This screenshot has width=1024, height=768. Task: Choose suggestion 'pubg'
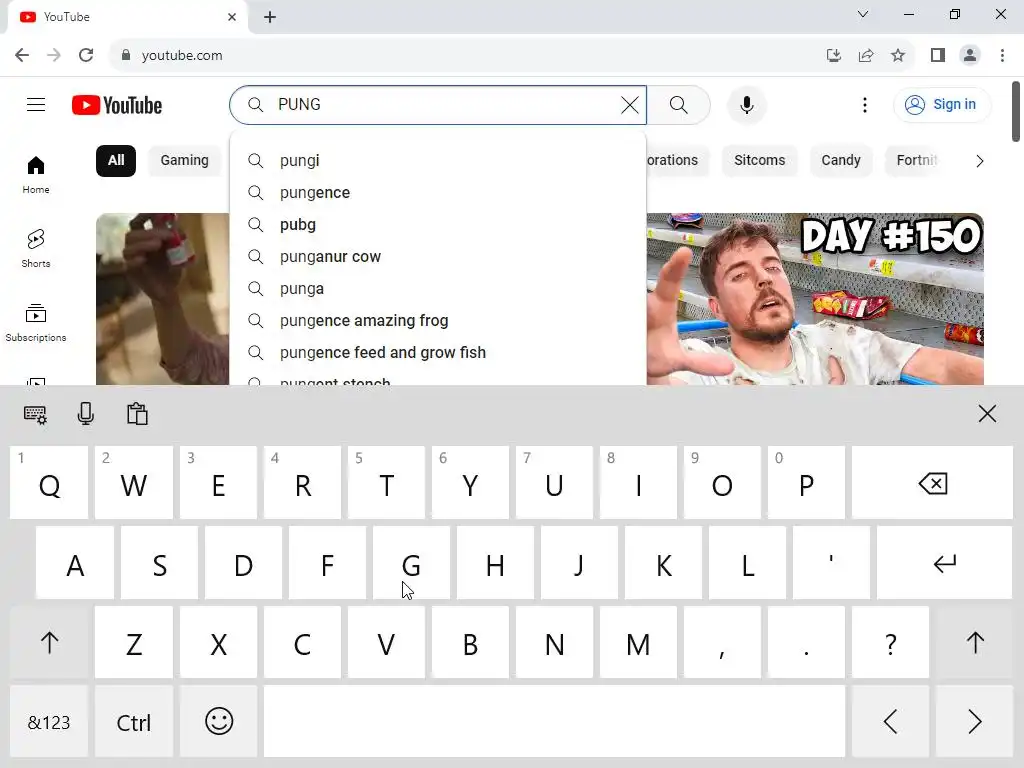[438, 225]
